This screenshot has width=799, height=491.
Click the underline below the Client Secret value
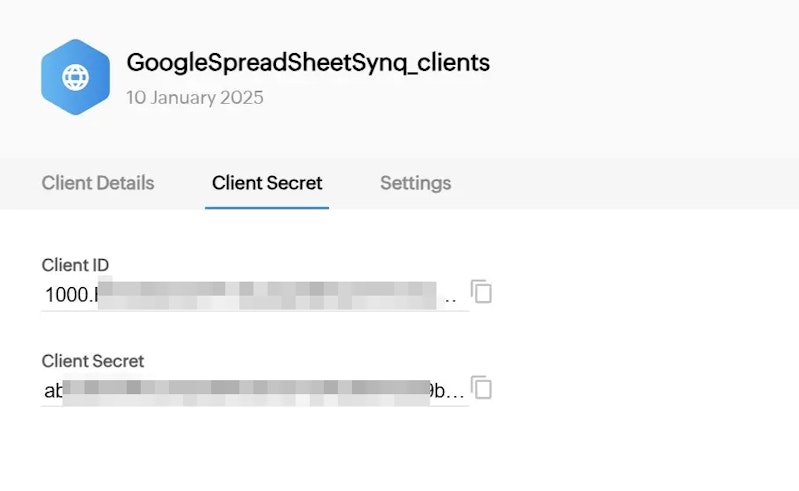tap(255, 406)
